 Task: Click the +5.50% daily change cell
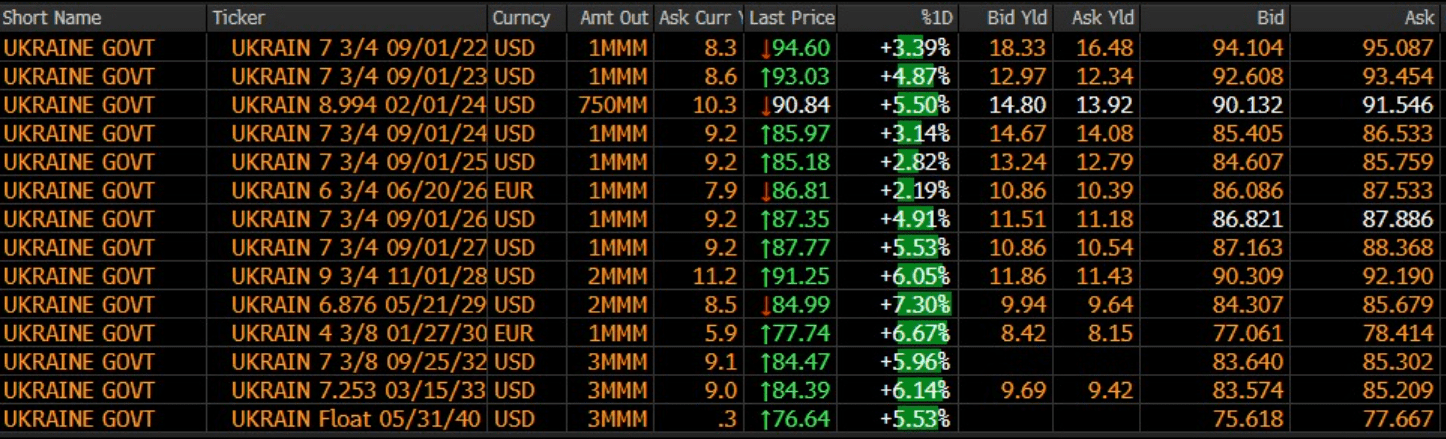[915, 105]
